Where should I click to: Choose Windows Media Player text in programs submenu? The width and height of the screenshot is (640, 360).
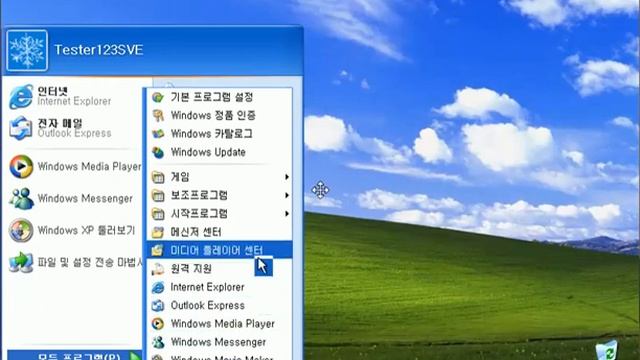click(x=222, y=324)
